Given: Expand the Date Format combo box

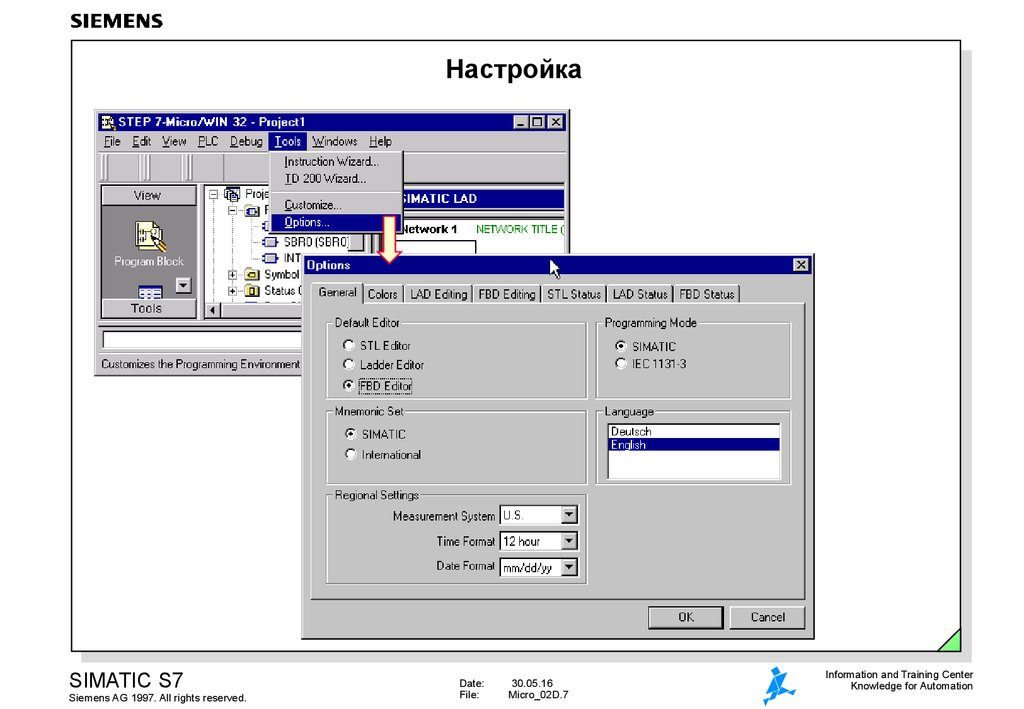Looking at the screenshot, I should (569, 567).
